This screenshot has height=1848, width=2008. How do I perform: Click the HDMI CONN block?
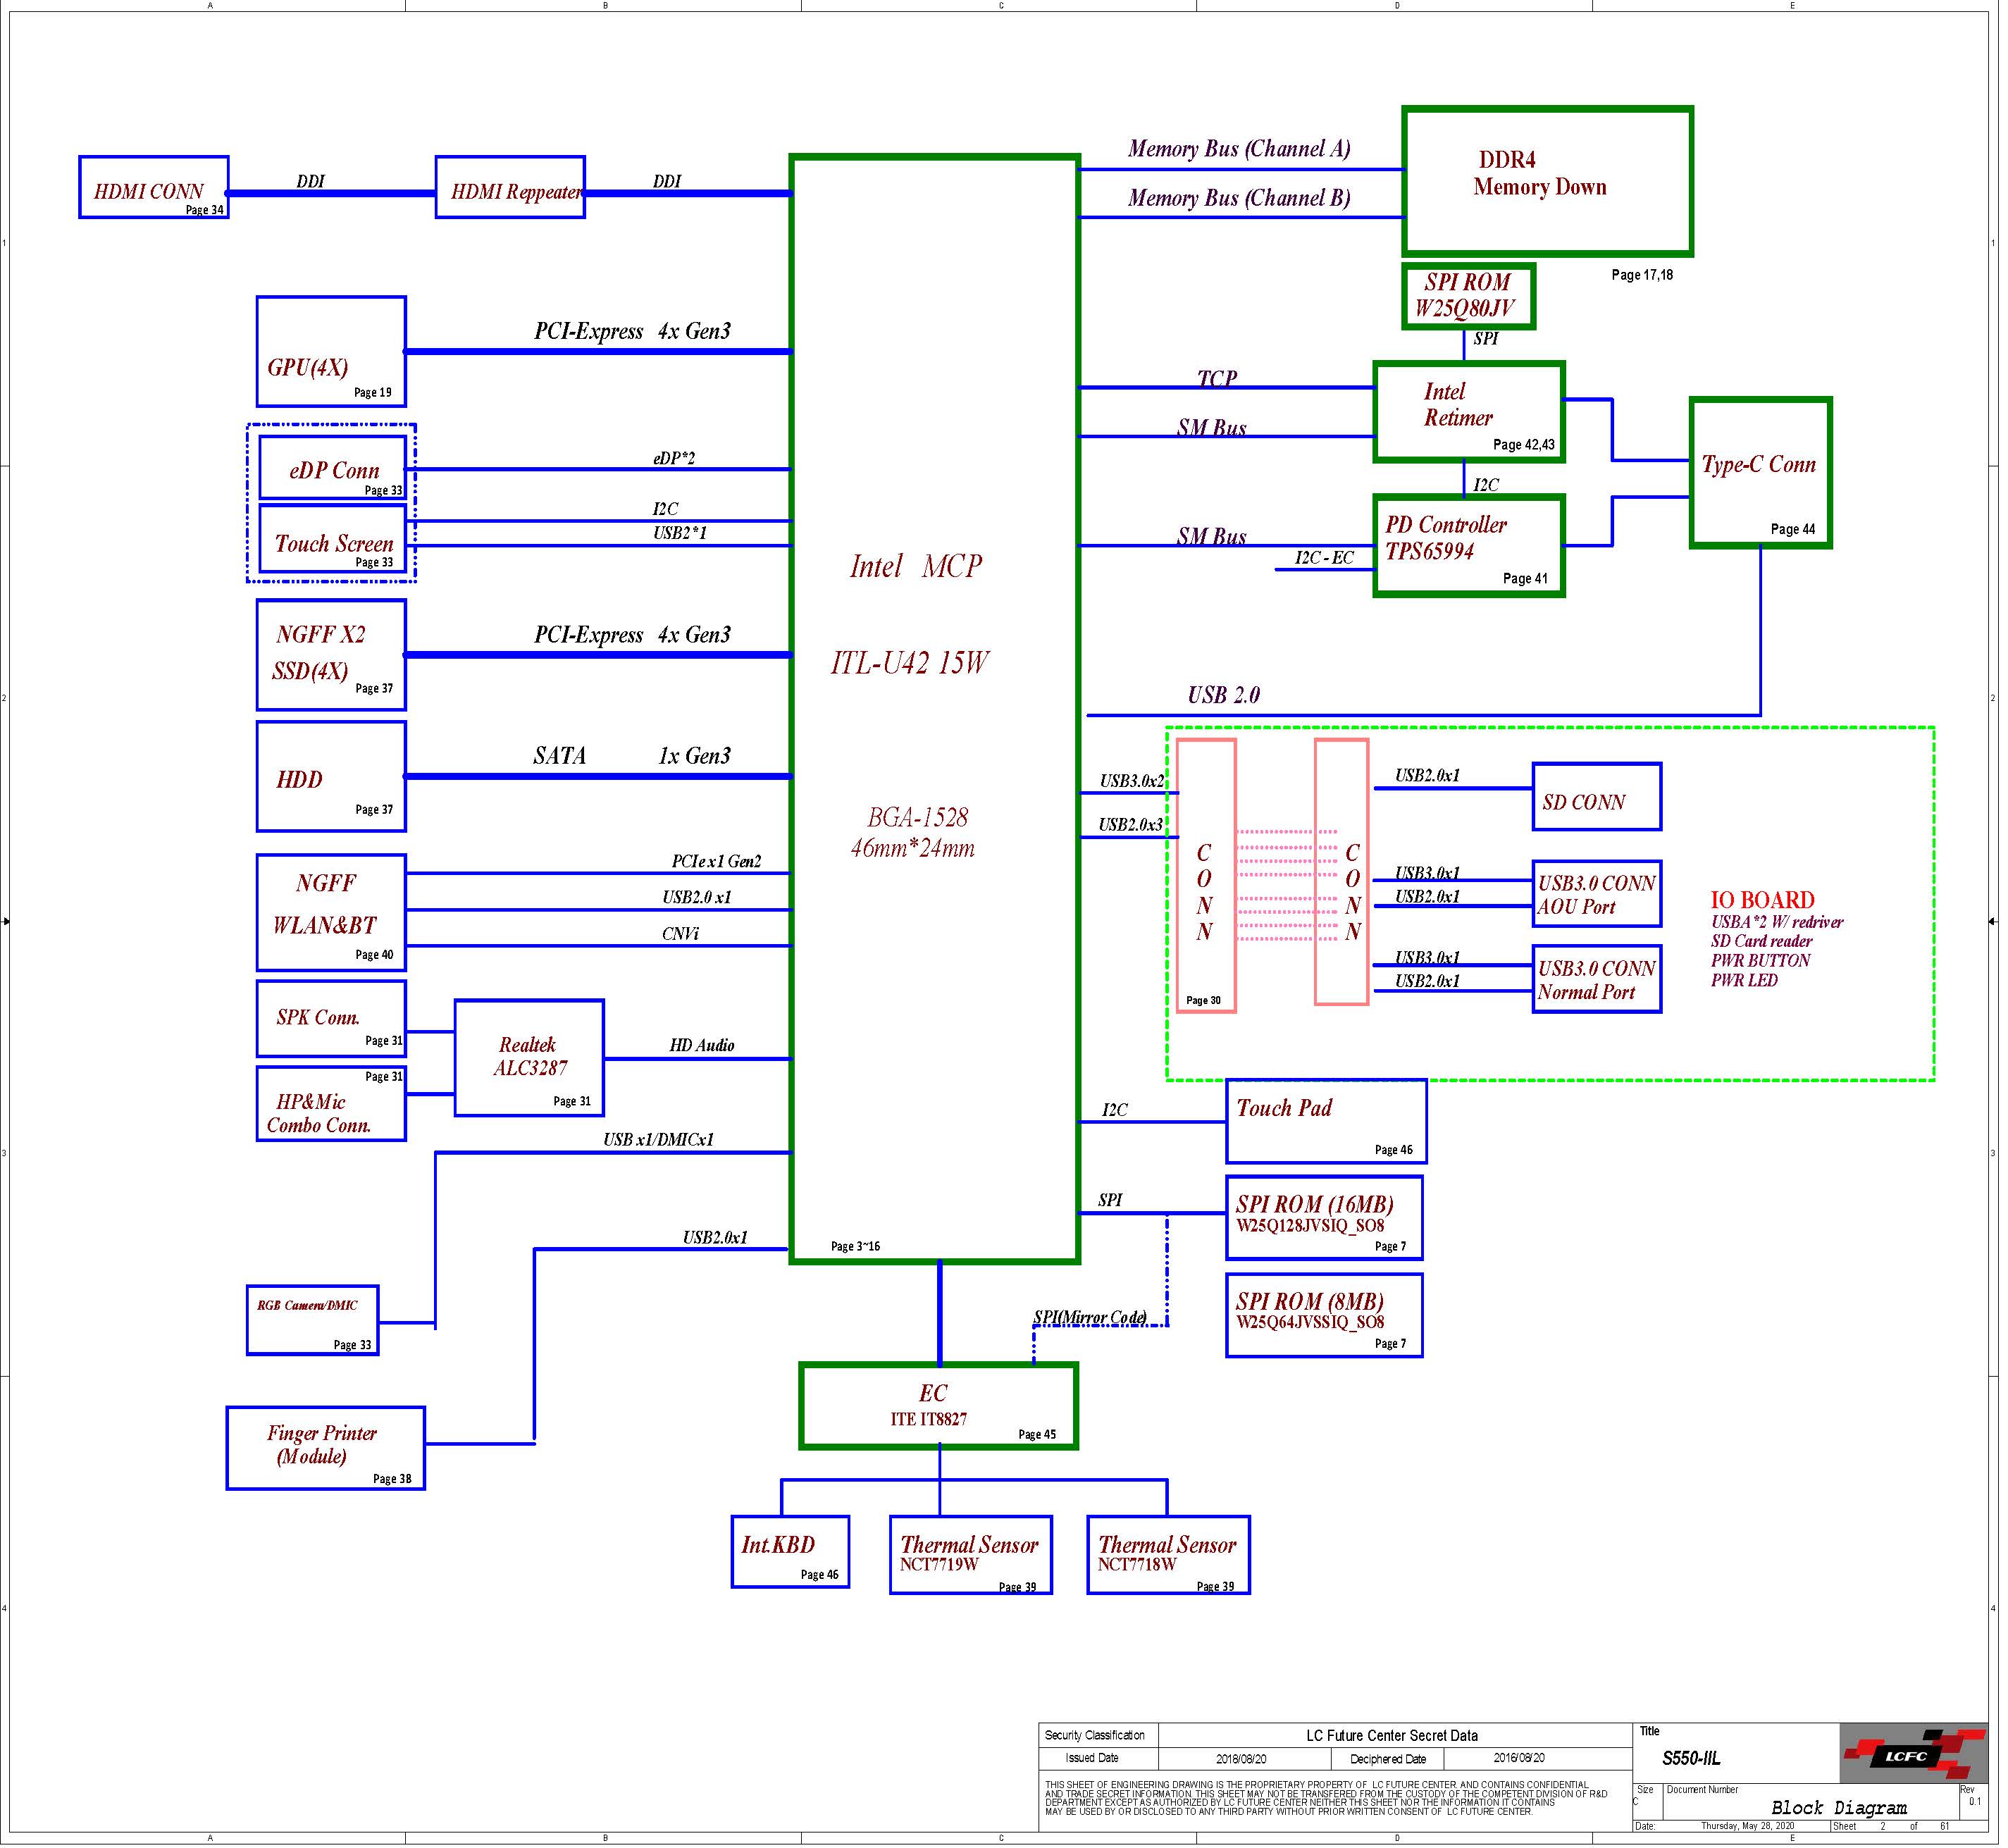click(x=154, y=188)
